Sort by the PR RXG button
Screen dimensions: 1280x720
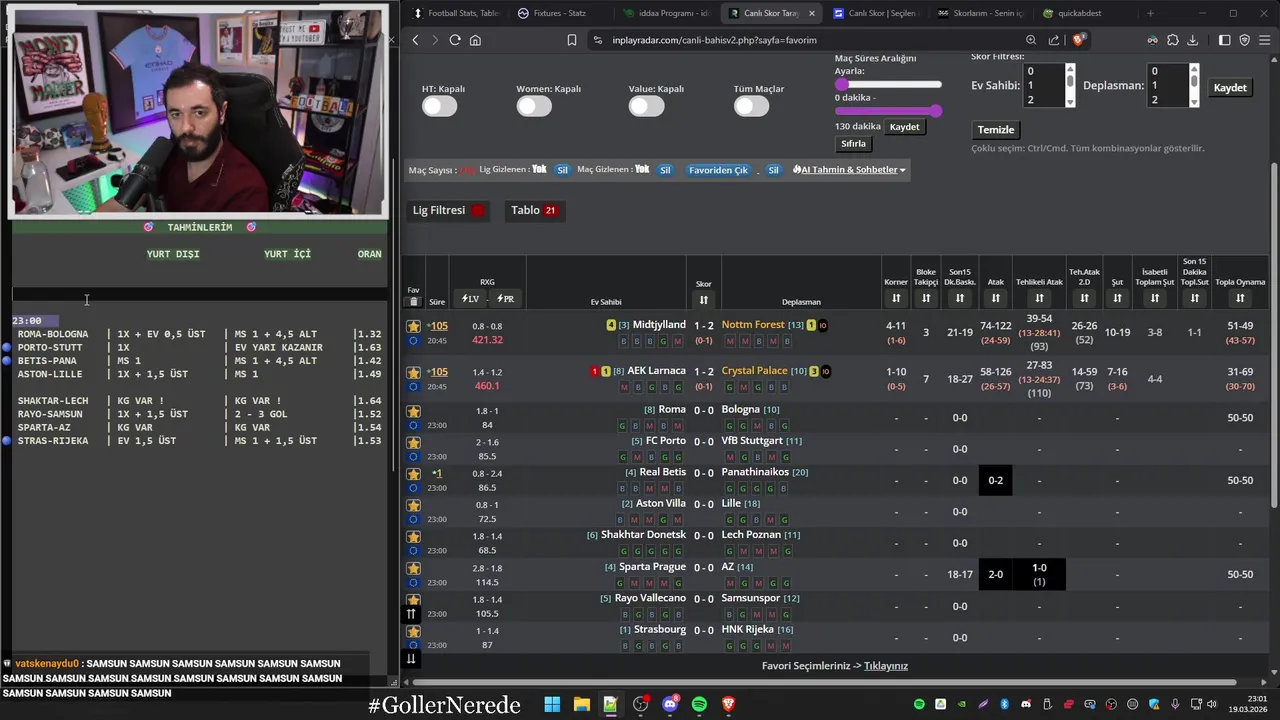tap(505, 299)
